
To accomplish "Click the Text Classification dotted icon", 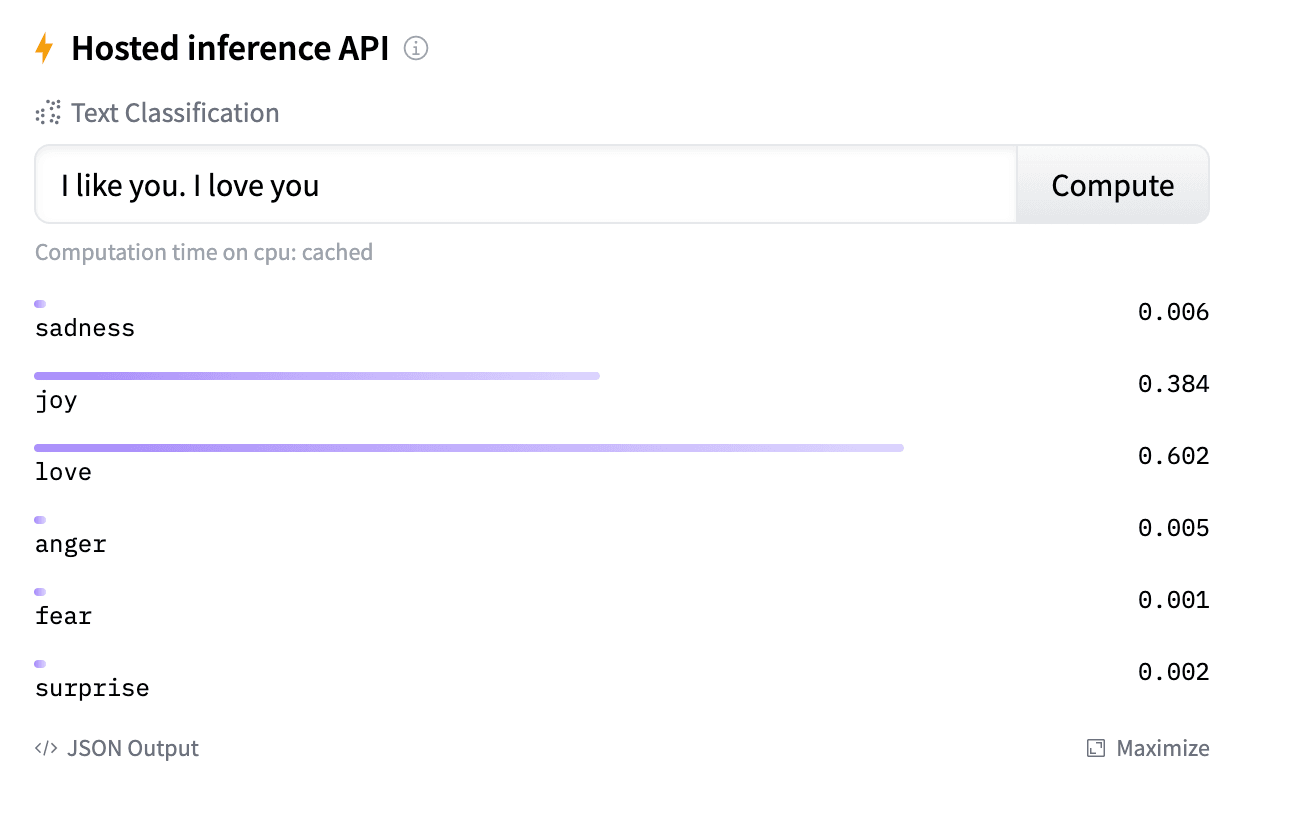I will 48,113.
